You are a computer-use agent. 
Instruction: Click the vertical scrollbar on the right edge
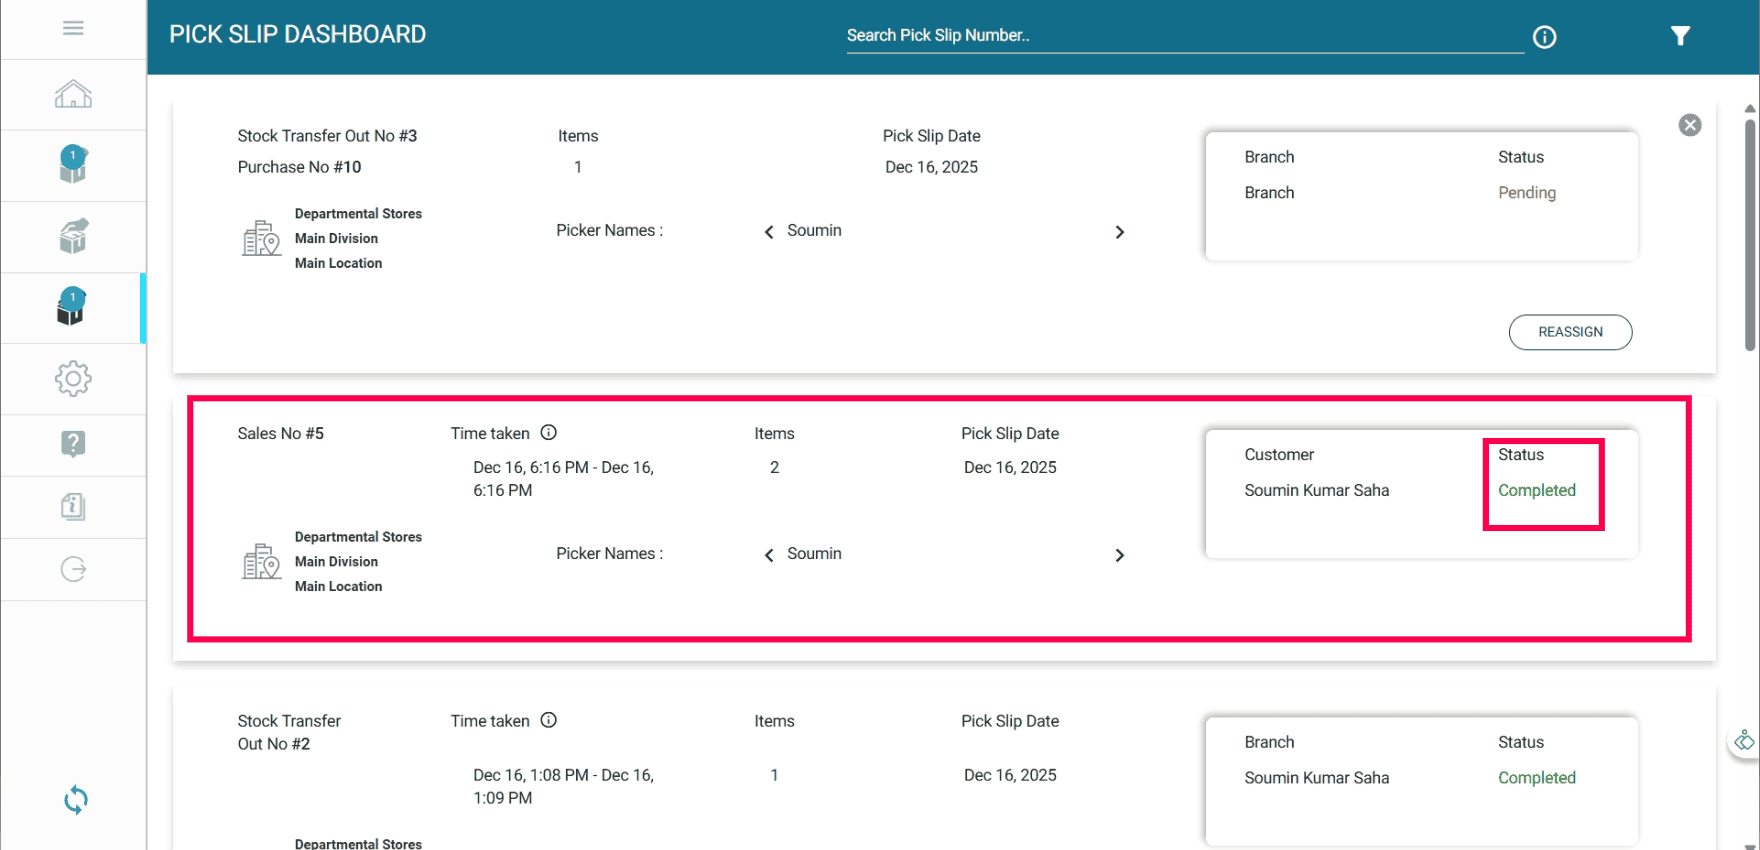pyautogui.click(x=1750, y=235)
